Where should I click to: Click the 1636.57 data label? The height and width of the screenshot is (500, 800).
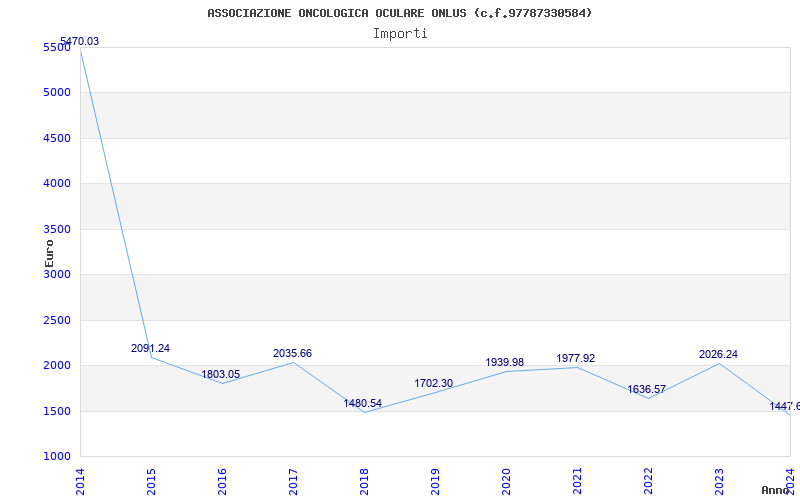tap(646, 390)
